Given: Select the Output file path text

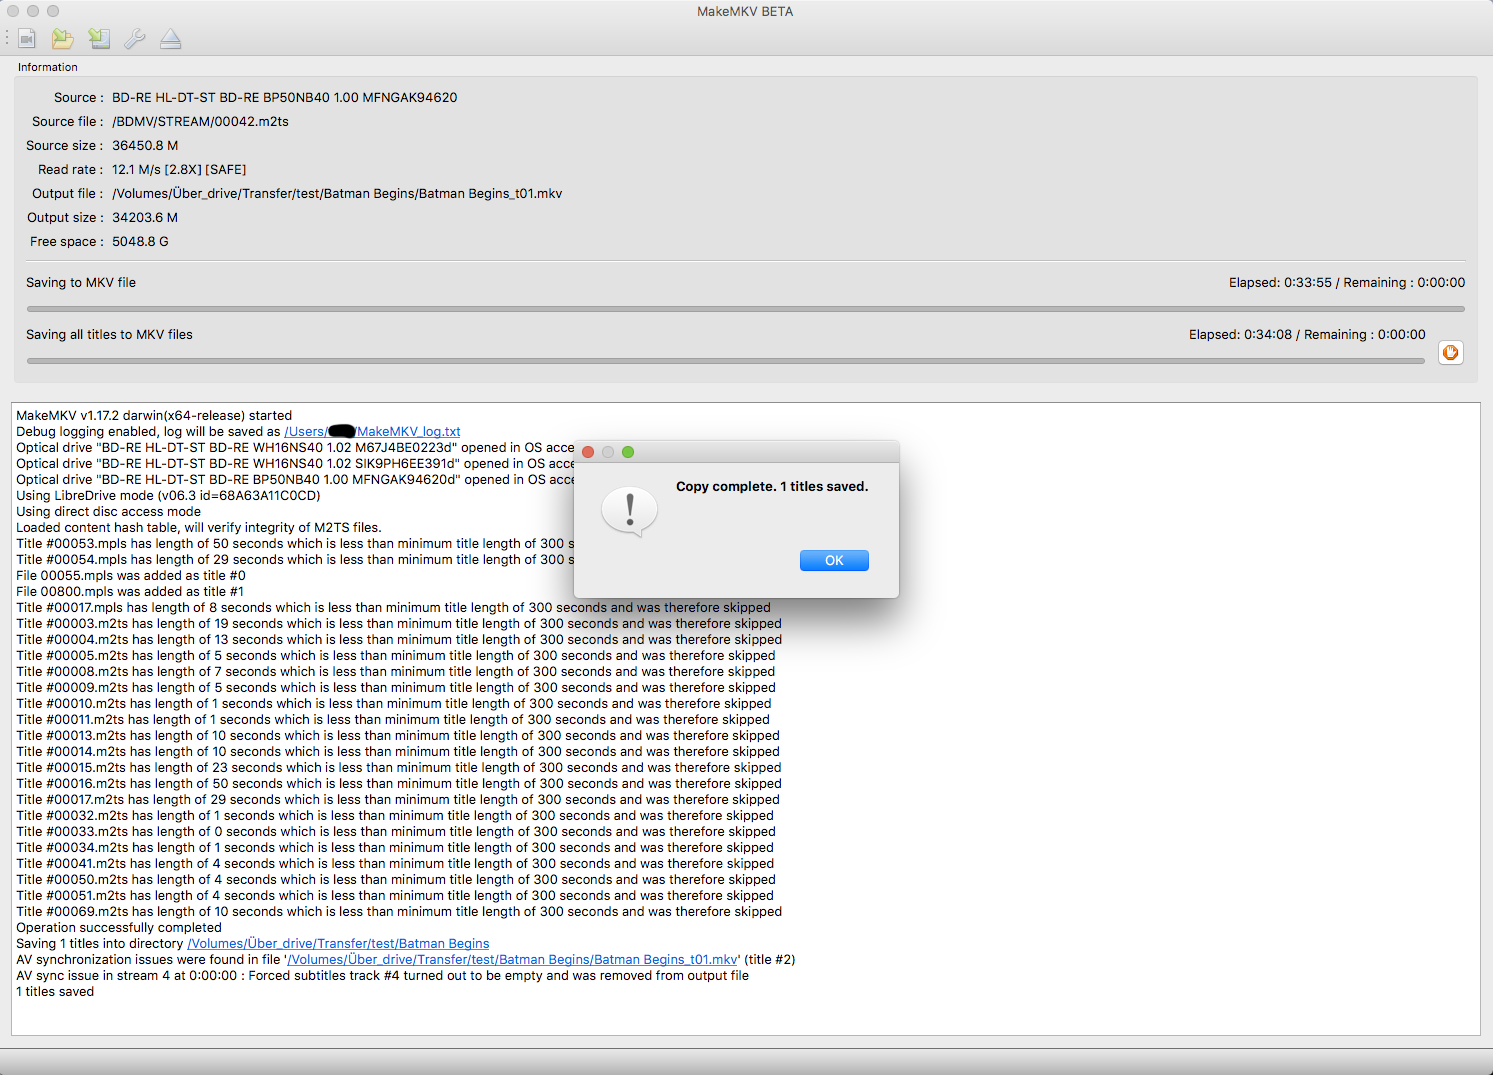Looking at the screenshot, I should 337,193.
